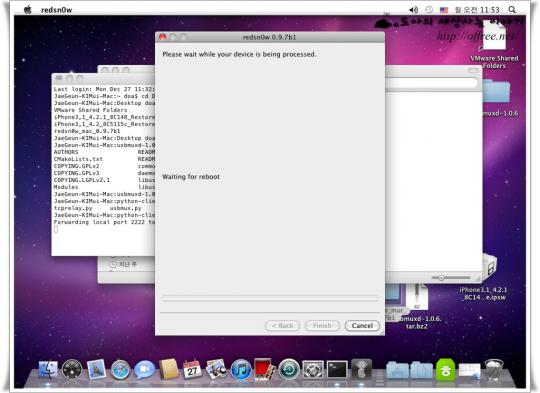Screen dimensions: 540x393
Task: Open Finder from the dock
Action: [x=48, y=370]
